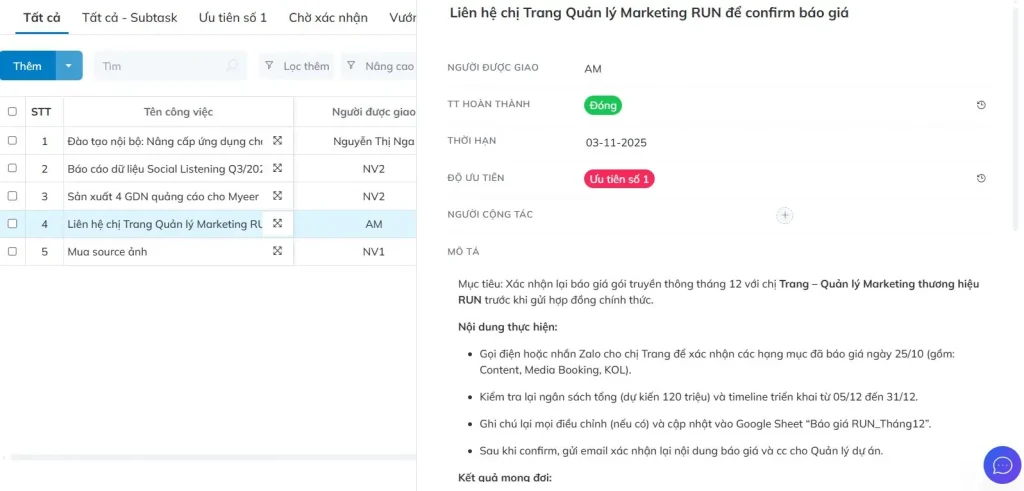Click the AM value in Người được giao
1024x491 pixels.
click(x=593, y=69)
